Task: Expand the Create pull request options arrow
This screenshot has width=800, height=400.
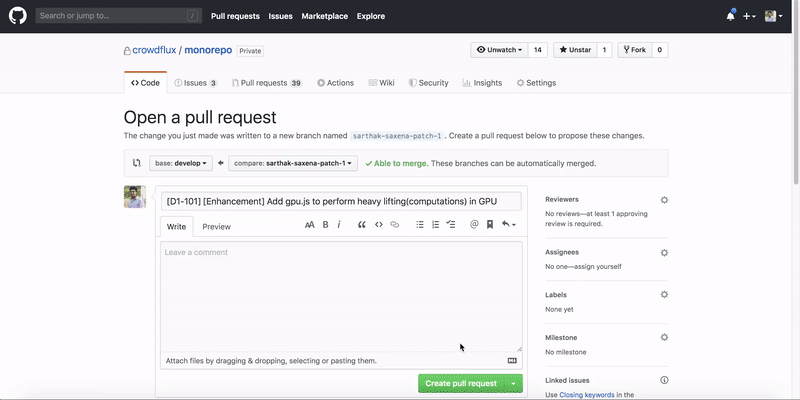Action: [513, 383]
